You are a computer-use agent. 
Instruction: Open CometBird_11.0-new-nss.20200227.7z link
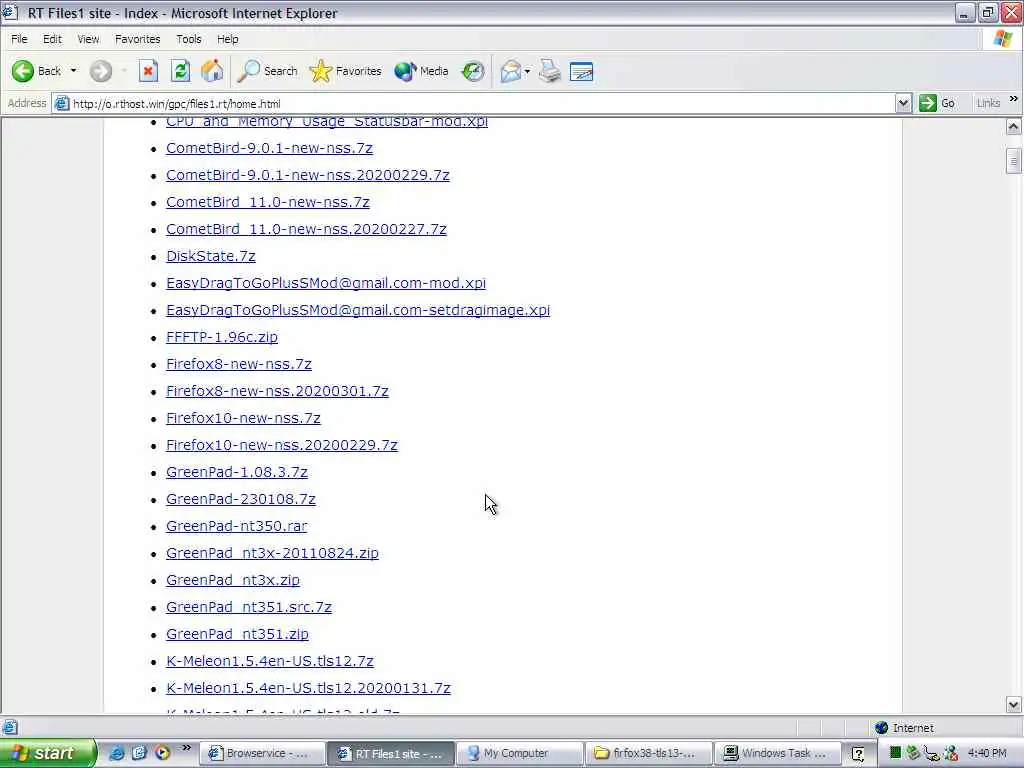point(306,229)
